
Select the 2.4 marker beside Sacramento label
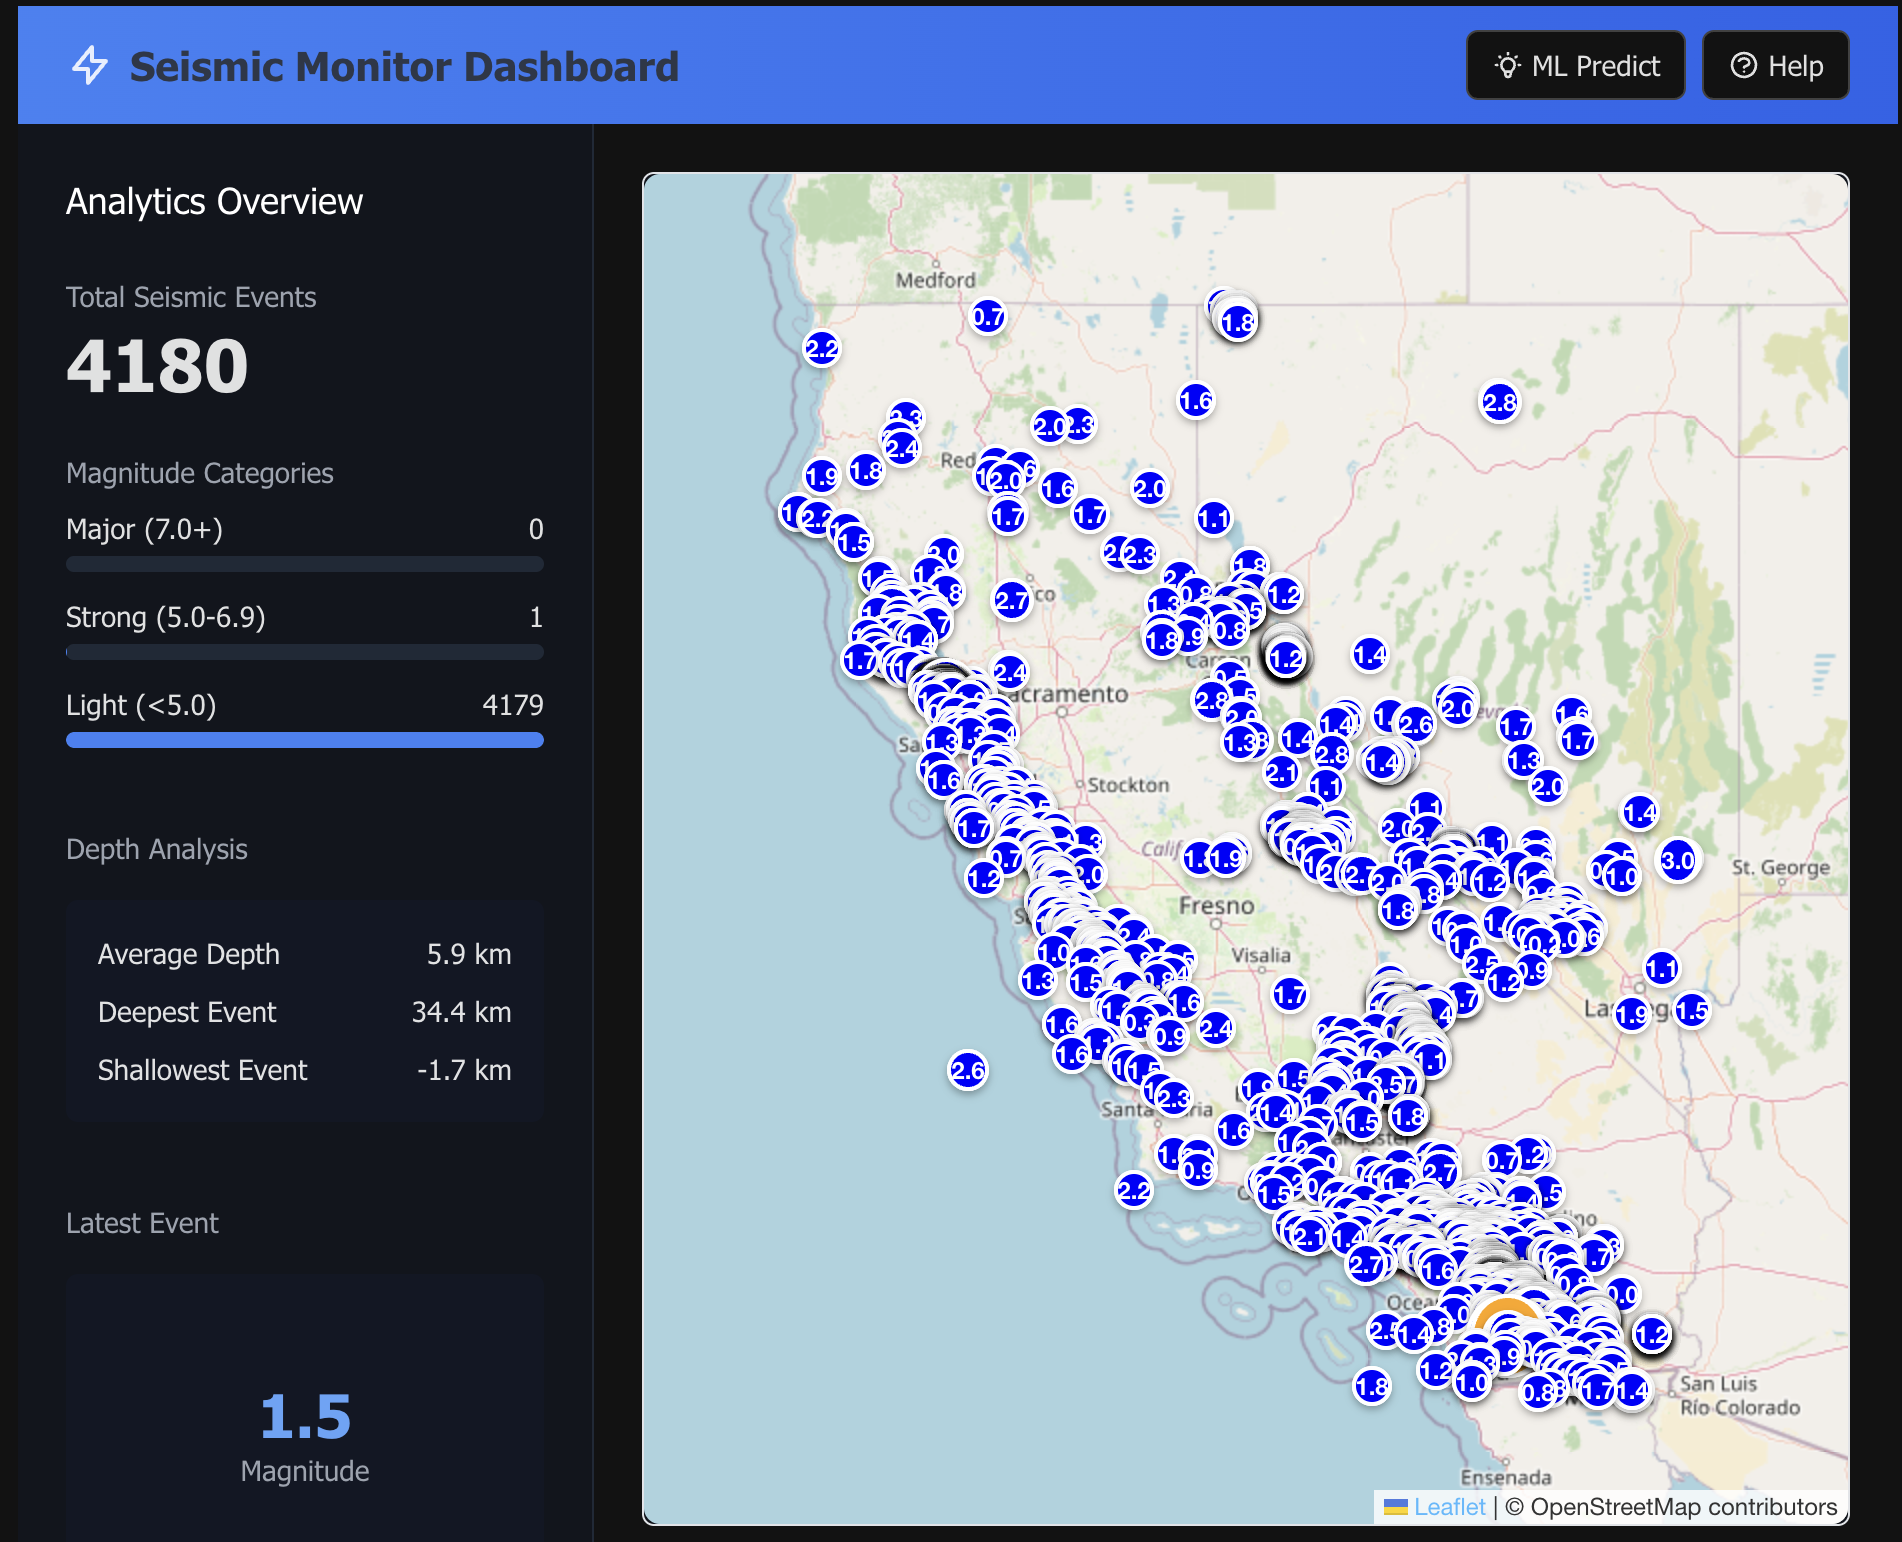pyautogui.click(x=1010, y=672)
